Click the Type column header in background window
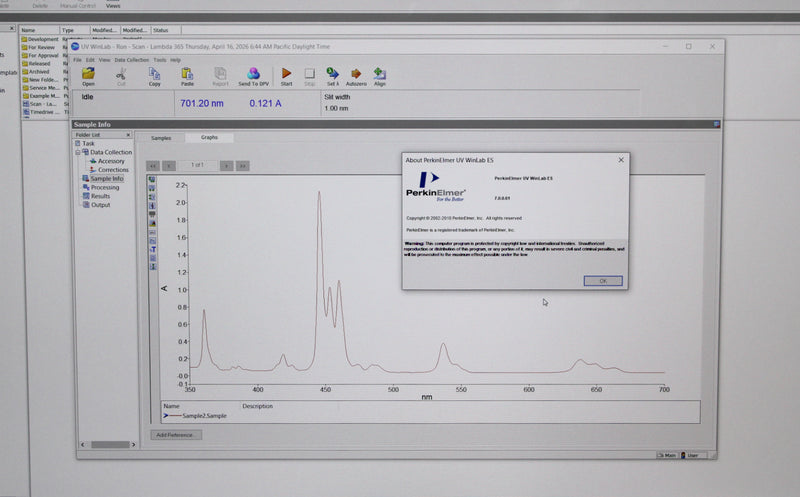 (x=75, y=30)
